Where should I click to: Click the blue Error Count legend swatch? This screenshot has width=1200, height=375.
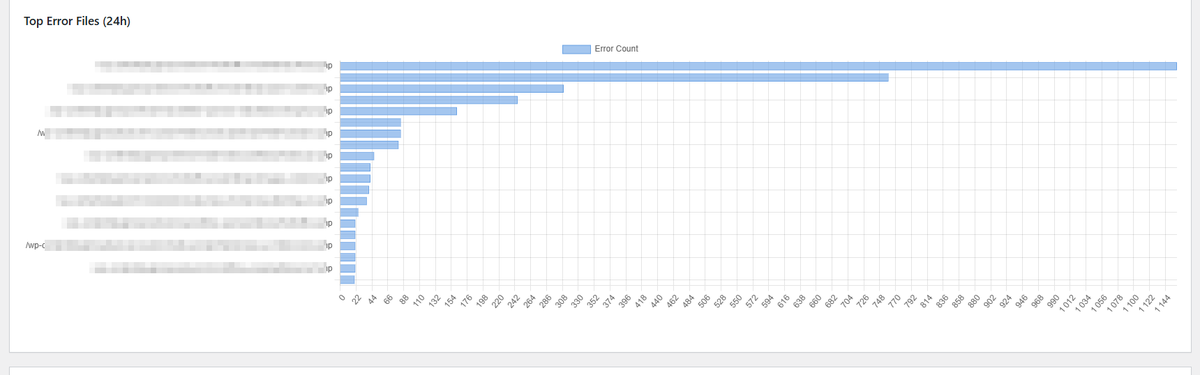pos(576,48)
